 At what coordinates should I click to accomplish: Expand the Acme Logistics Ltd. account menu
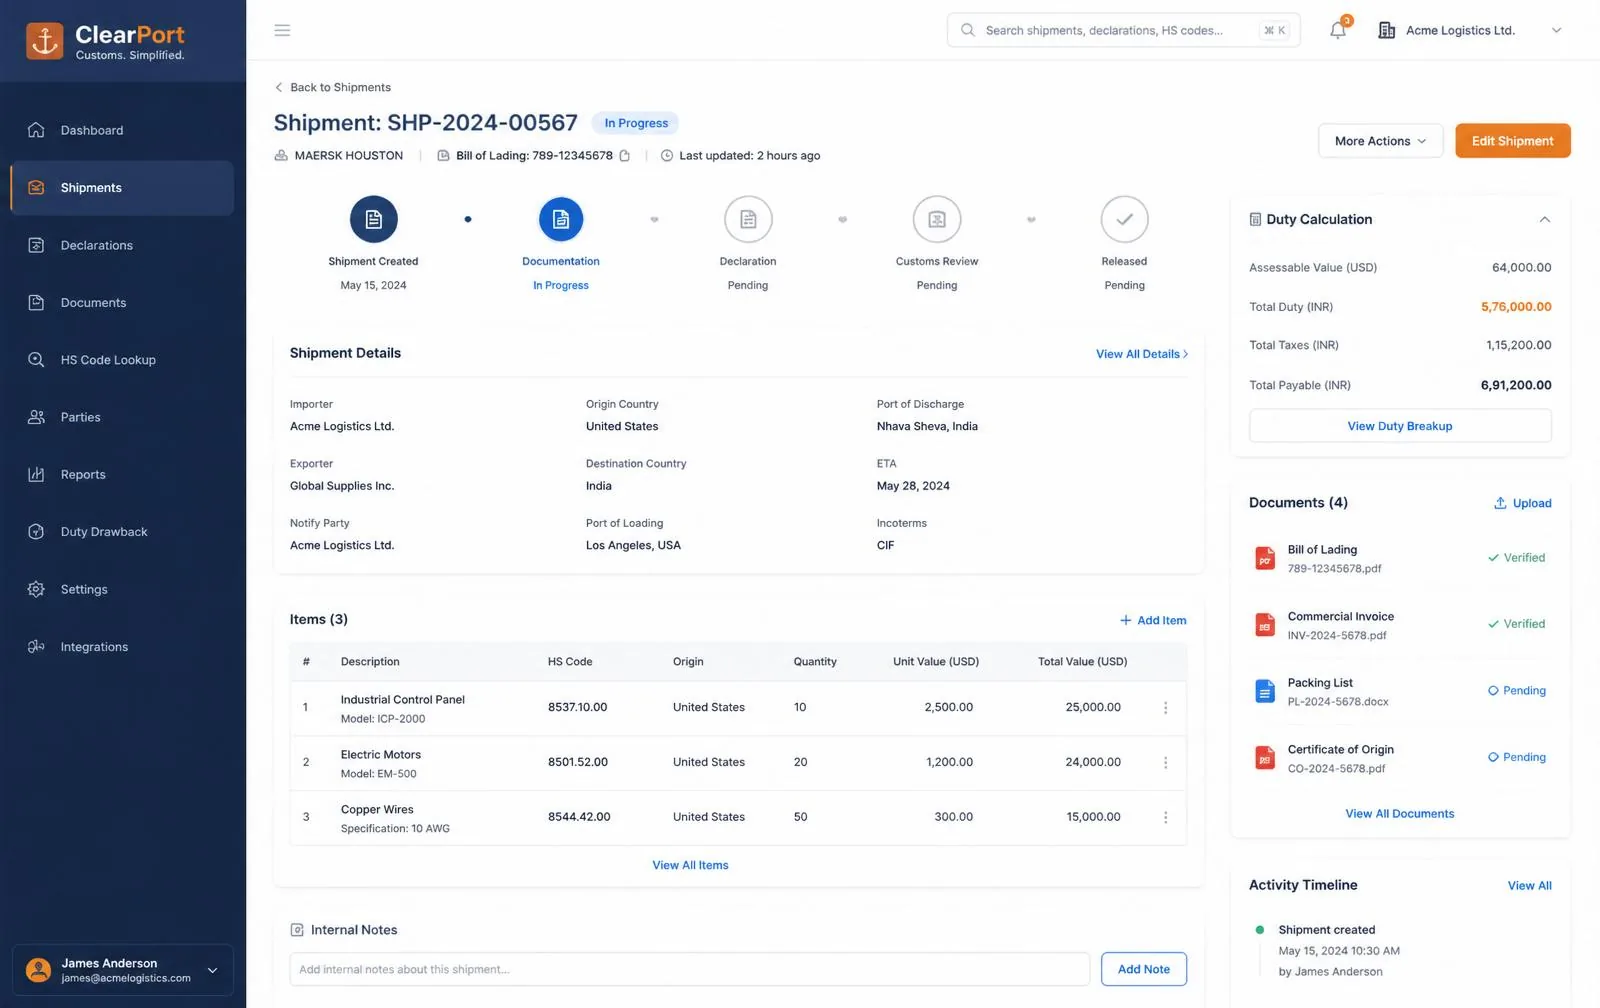point(1556,30)
